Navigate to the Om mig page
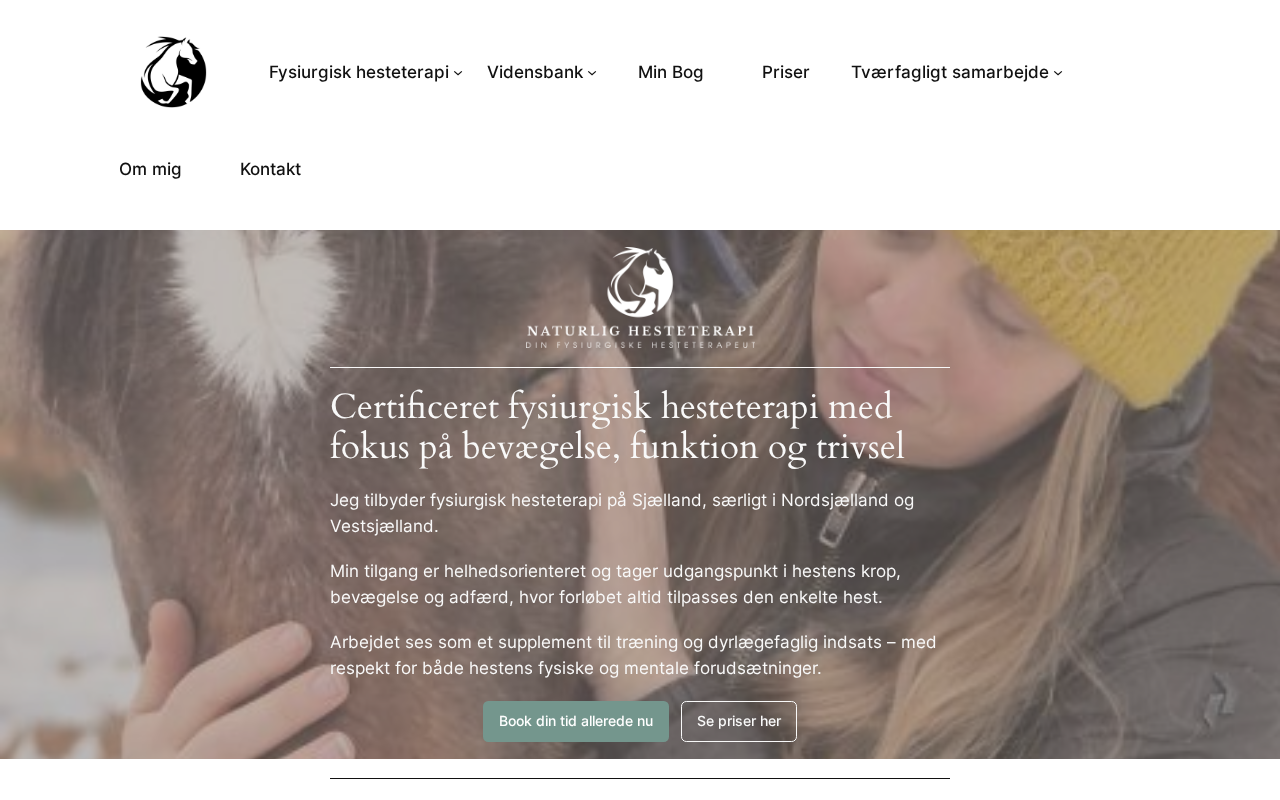Image resolution: width=1280 pixels, height=800 pixels. [x=150, y=169]
